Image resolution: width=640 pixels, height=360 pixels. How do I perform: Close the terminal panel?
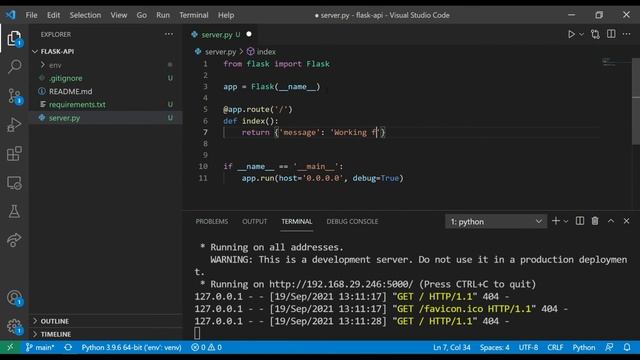click(x=627, y=221)
